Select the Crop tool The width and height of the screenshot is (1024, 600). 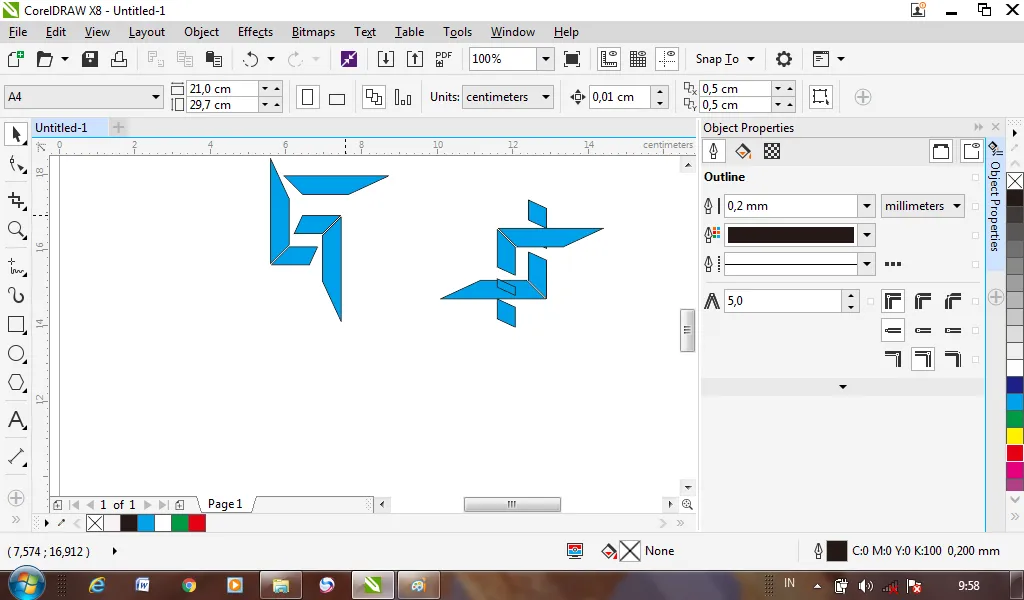16,200
